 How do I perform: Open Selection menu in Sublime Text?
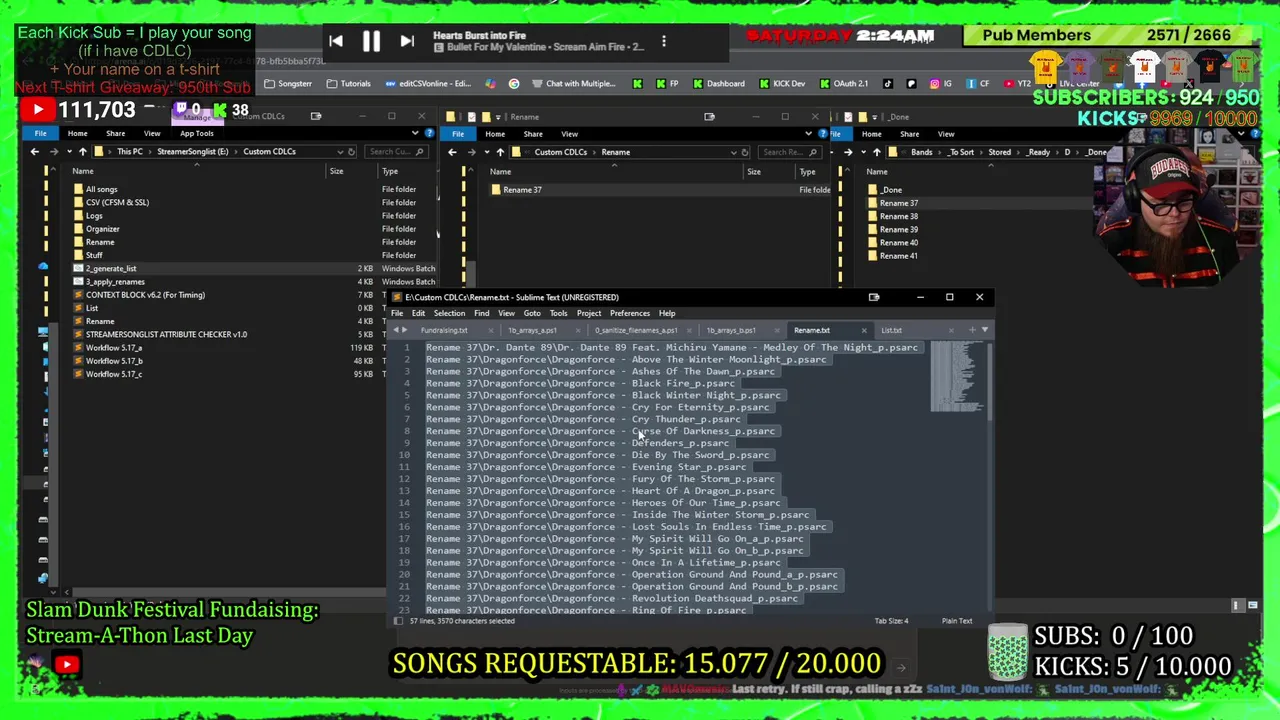(449, 313)
